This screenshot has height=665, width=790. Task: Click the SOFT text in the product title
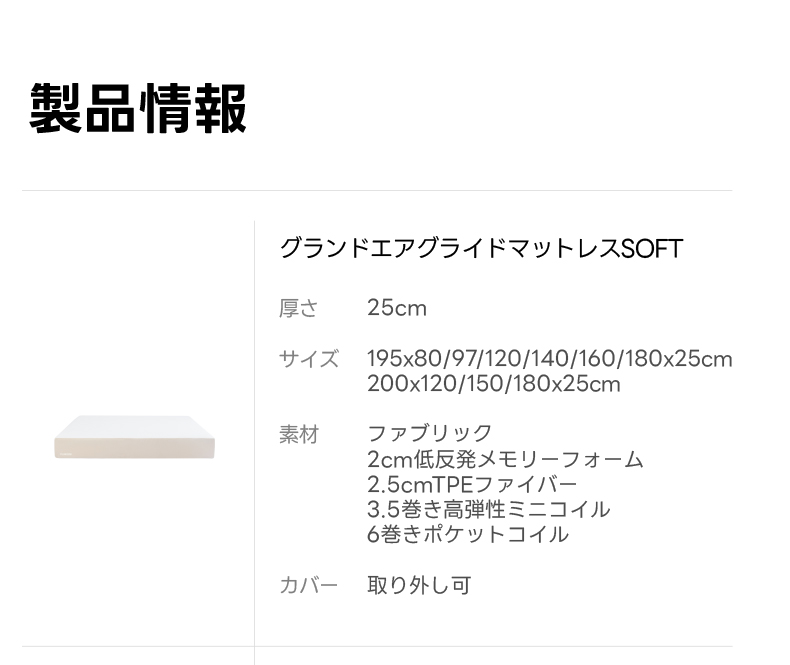point(652,248)
